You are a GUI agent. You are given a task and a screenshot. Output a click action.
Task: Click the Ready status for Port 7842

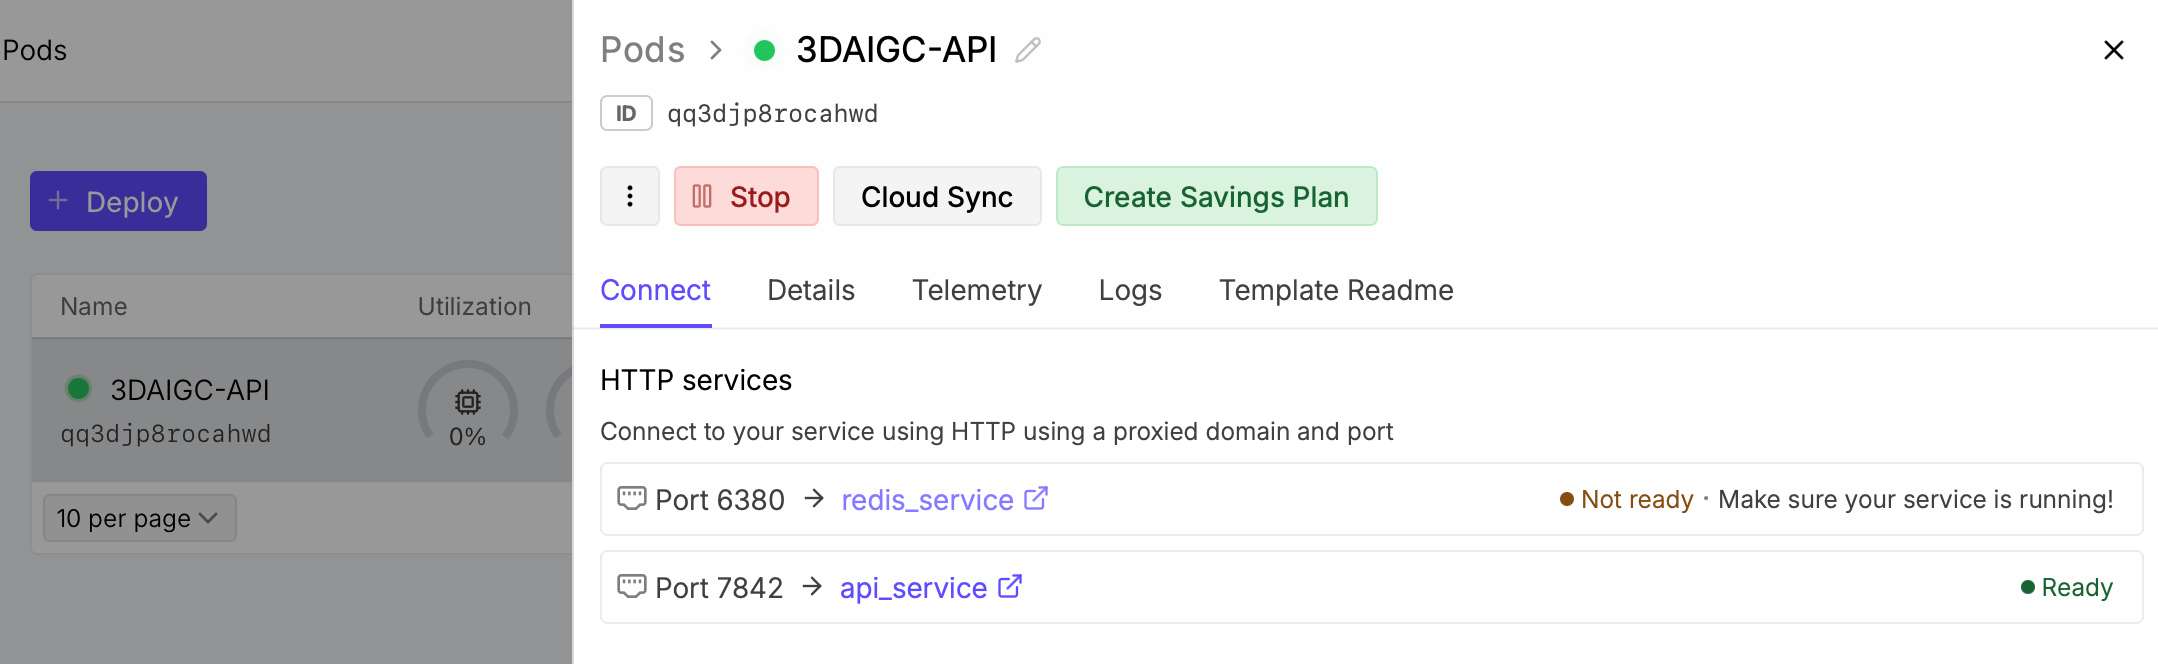(x=2067, y=588)
